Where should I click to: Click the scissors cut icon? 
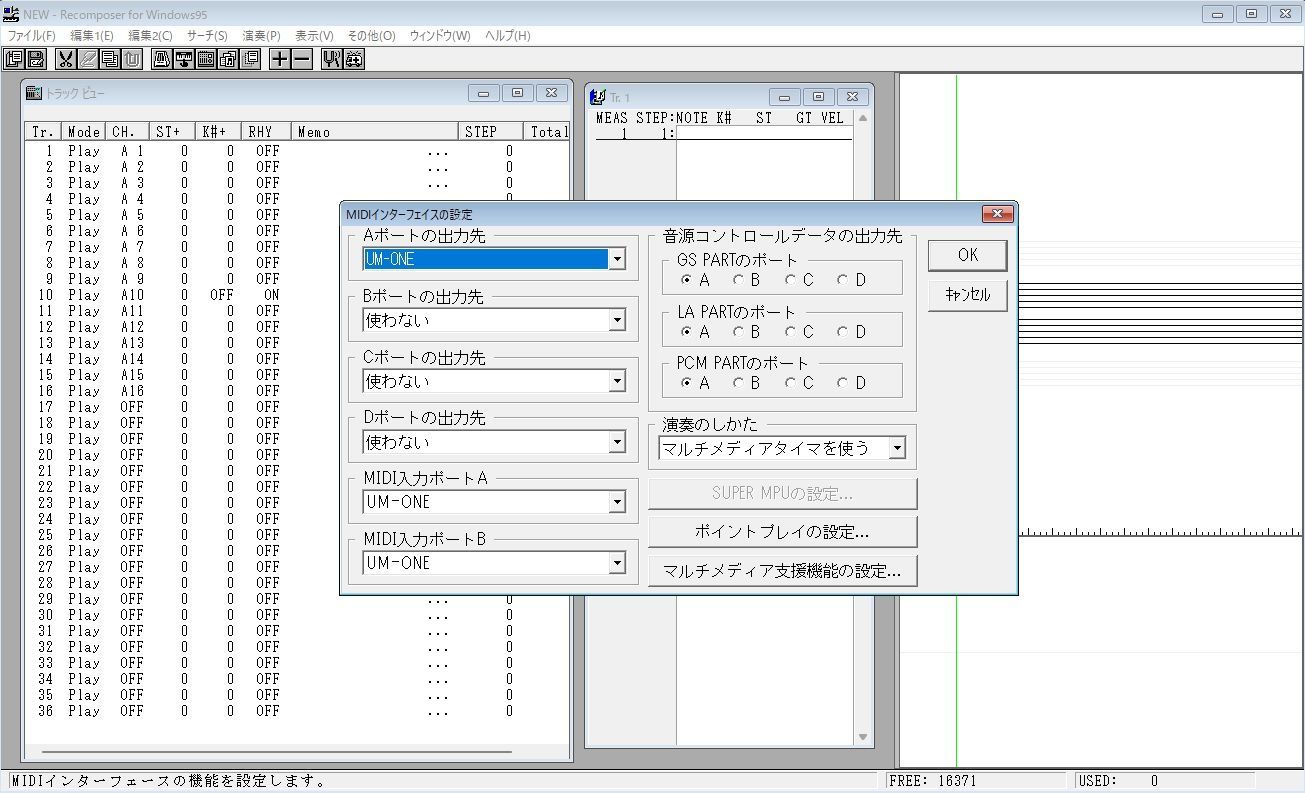[66, 59]
